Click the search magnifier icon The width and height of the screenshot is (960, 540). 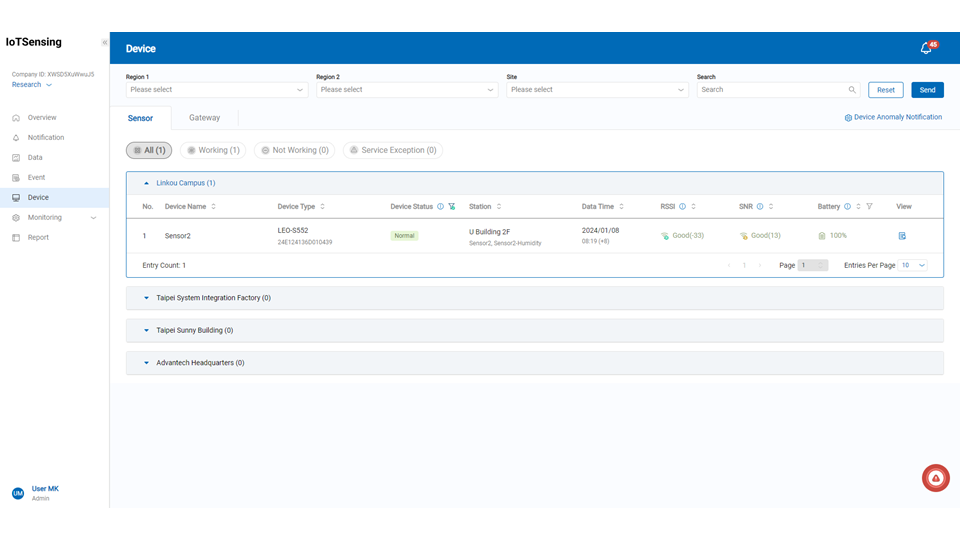point(852,90)
